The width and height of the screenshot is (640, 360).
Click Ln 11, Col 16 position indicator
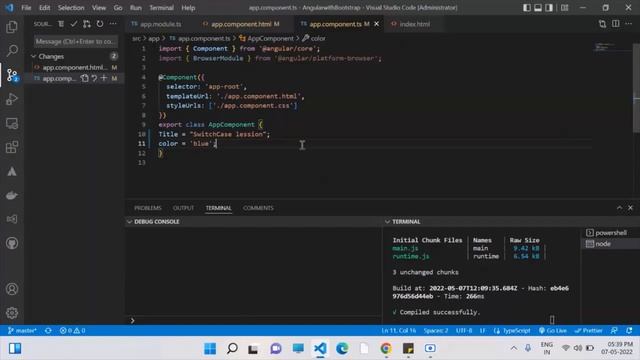[x=398, y=330]
